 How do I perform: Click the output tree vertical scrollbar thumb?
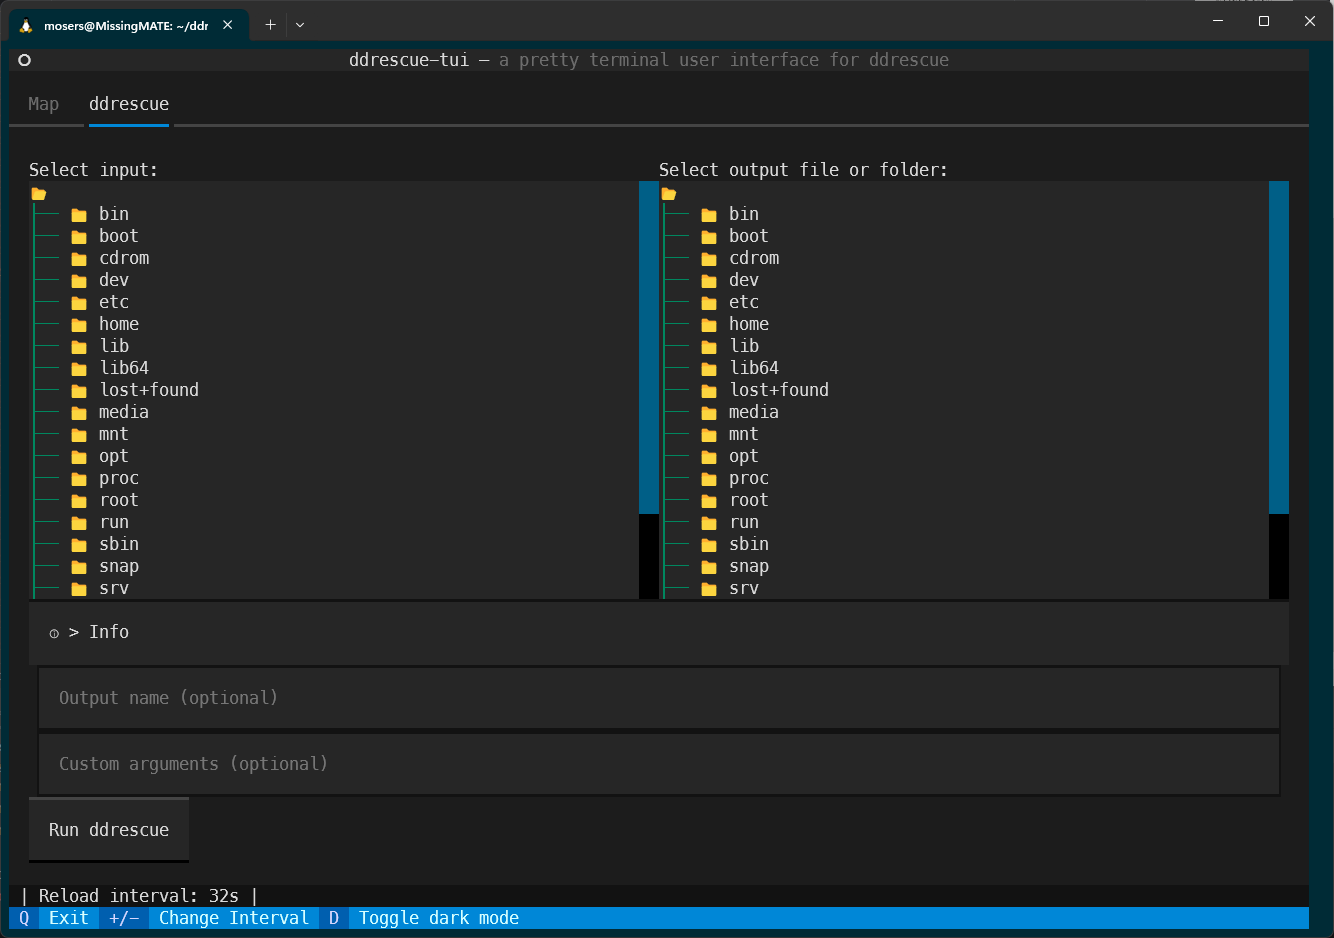coord(1279,347)
